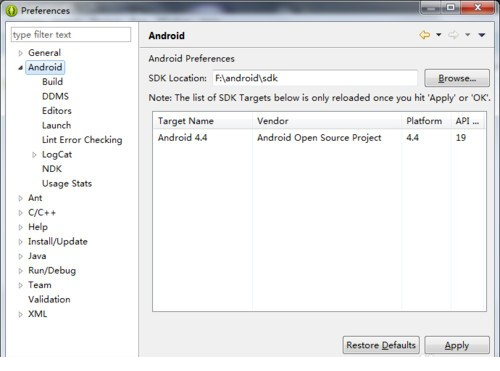Sort by Vendor column header
The image size is (500, 371).
pyautogui.click(x=327, y=121)
